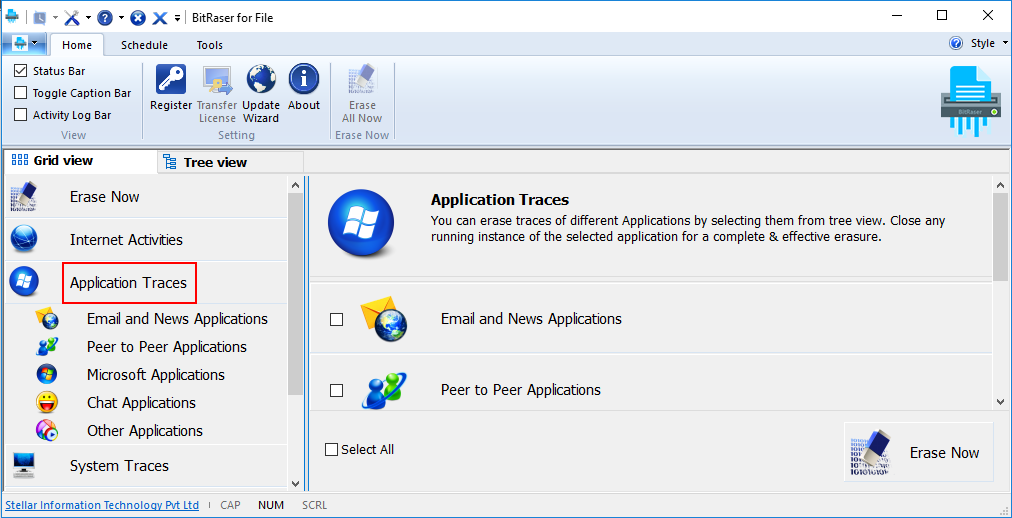
Task: Click the System Traces monitor icon
Action: pos(24,465)
